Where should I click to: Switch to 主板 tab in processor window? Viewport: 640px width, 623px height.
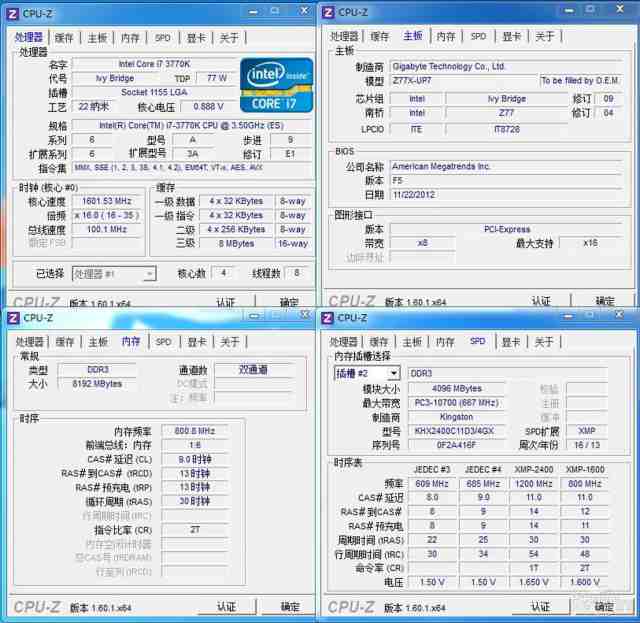tap(97, 38)
